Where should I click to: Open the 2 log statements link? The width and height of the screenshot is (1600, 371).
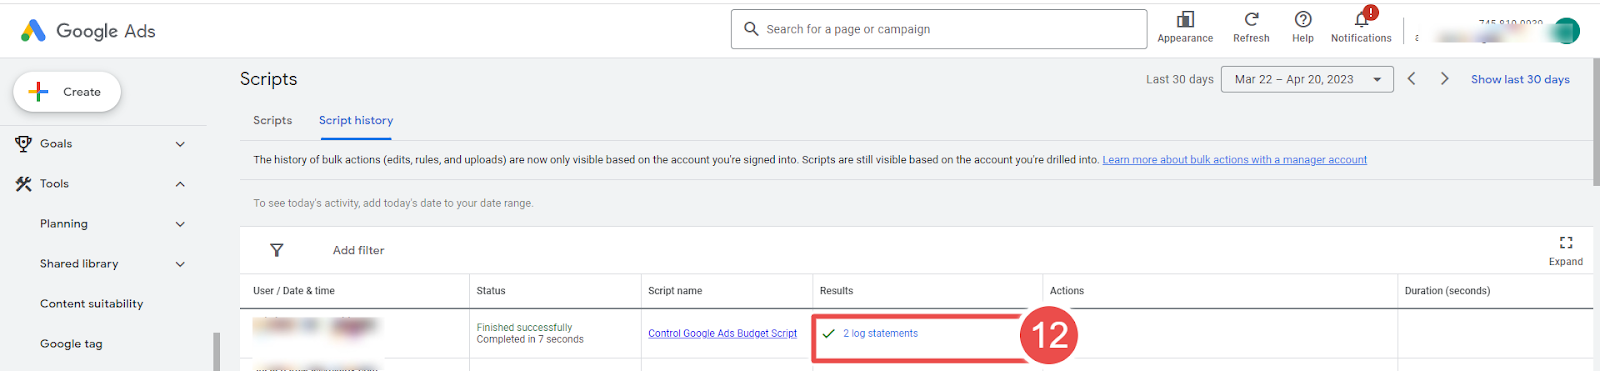(880, 334)
